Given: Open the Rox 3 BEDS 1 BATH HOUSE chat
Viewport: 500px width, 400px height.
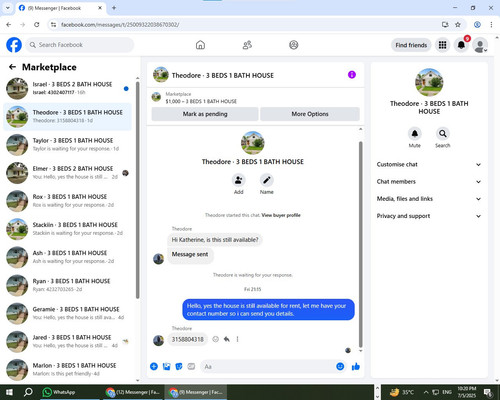Looking at the screenshot, I should pos(67,201).
